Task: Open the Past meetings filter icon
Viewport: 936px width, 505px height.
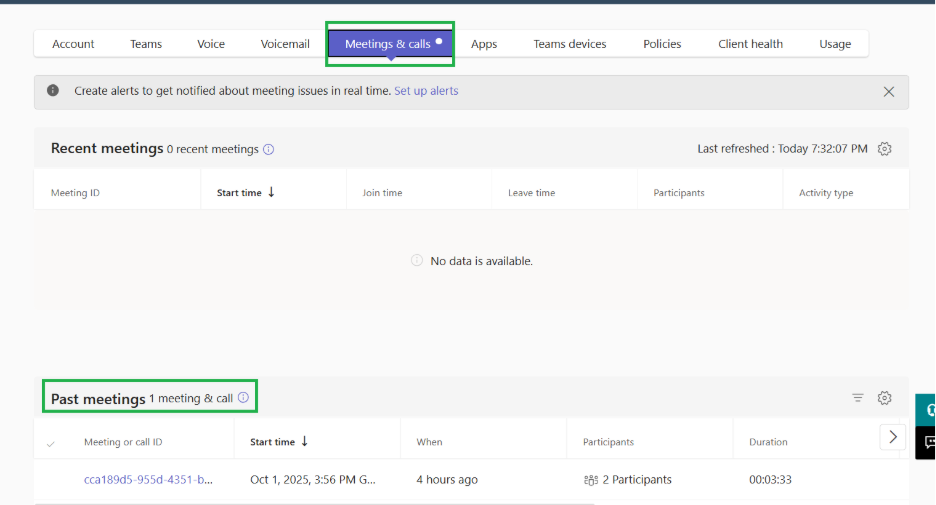Action: pyautogui.click(x=858, y=398)
